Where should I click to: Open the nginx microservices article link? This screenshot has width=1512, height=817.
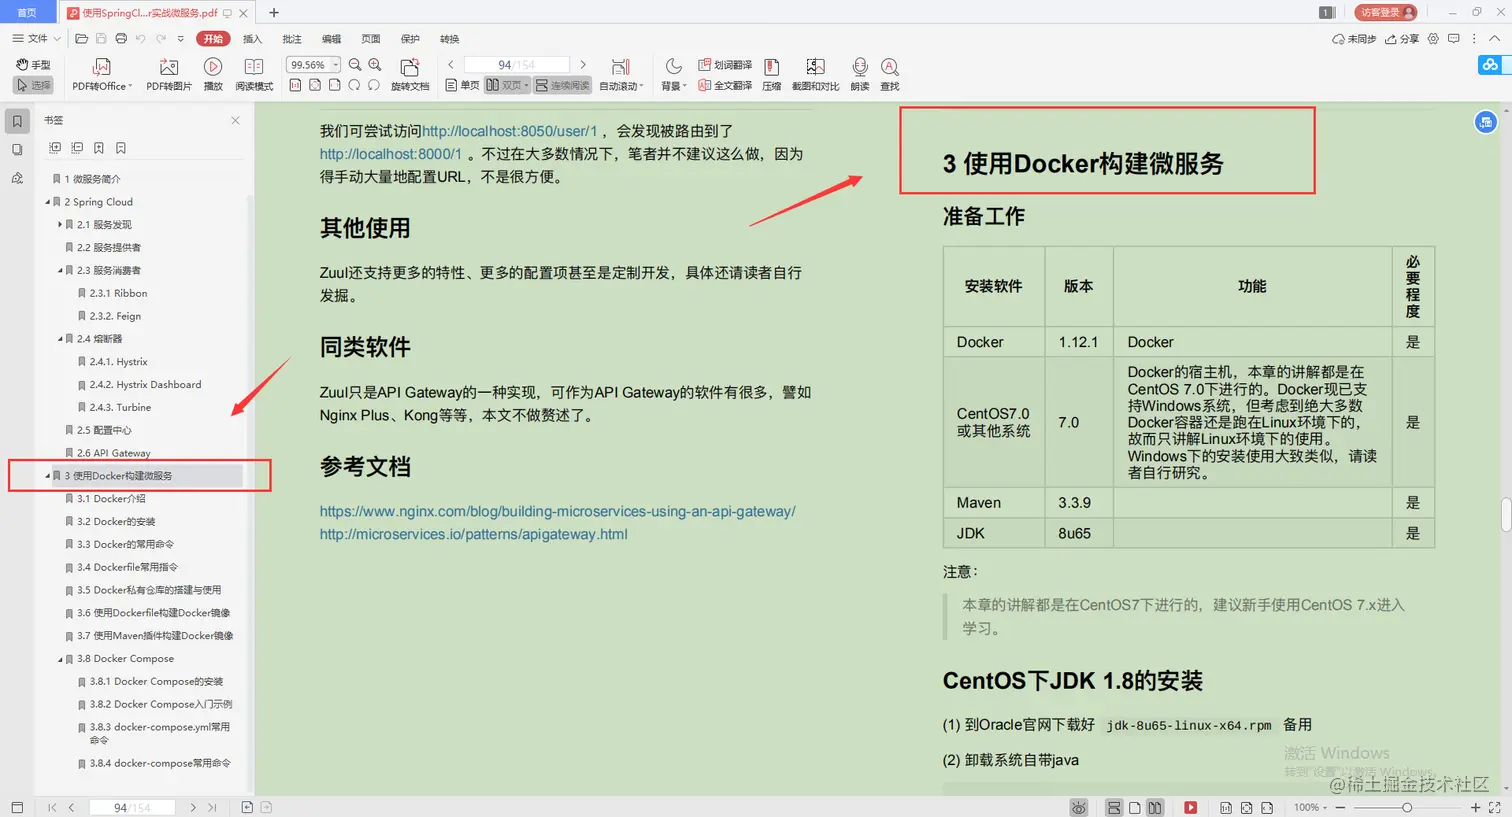(556, 511)
